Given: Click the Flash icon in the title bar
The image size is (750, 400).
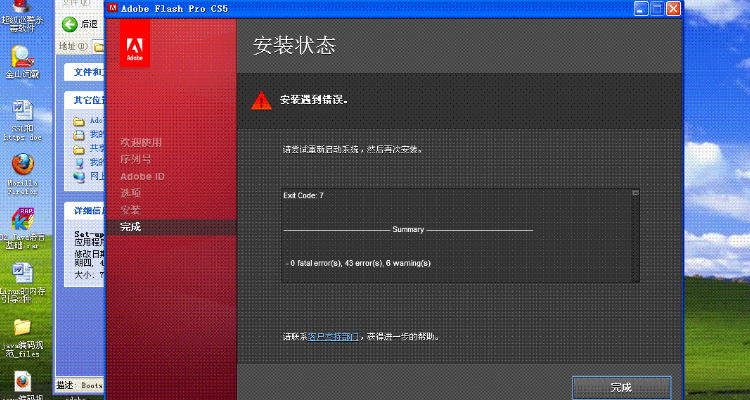Looking at the screenshot, I should click(x=112, y=8).
